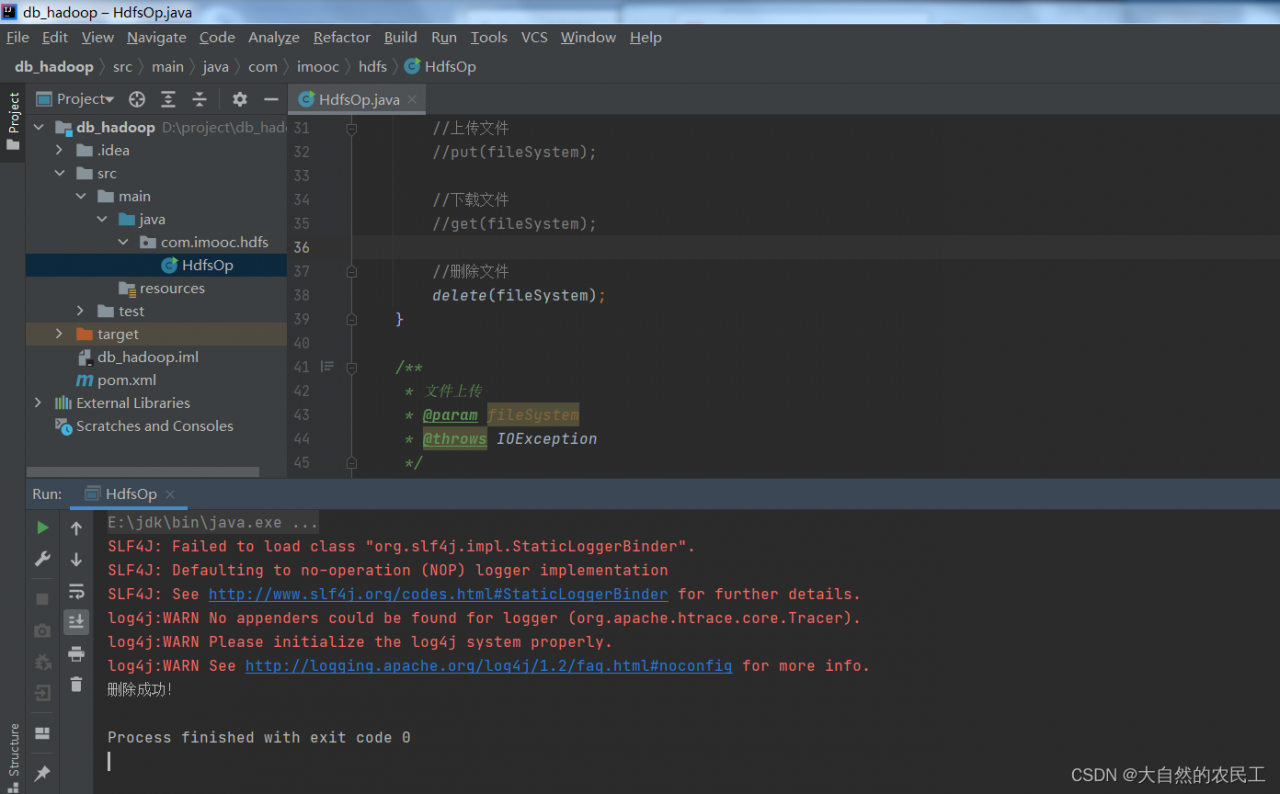
Task: Switch to the HdfsOp.java editor tab
Action: point(358,99)
